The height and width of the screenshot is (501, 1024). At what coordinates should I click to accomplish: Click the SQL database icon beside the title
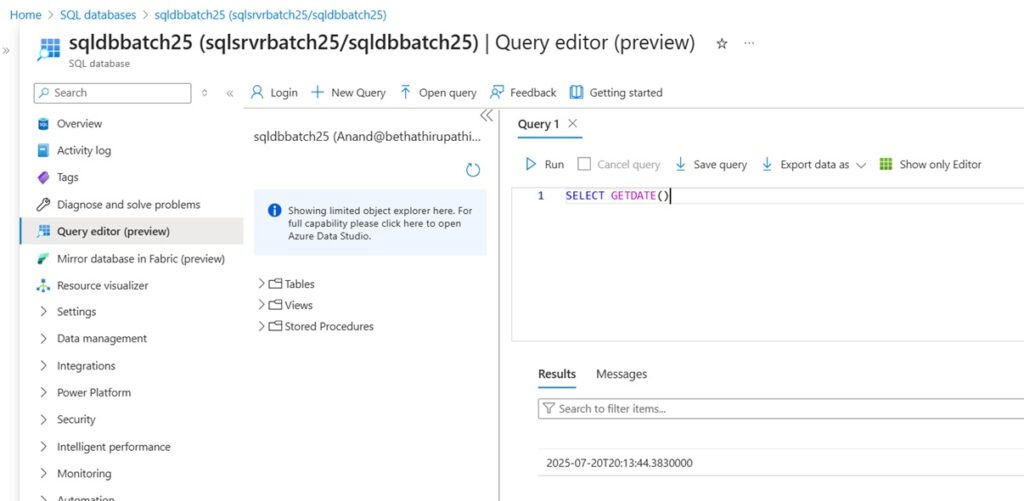[x=48, y=49]
